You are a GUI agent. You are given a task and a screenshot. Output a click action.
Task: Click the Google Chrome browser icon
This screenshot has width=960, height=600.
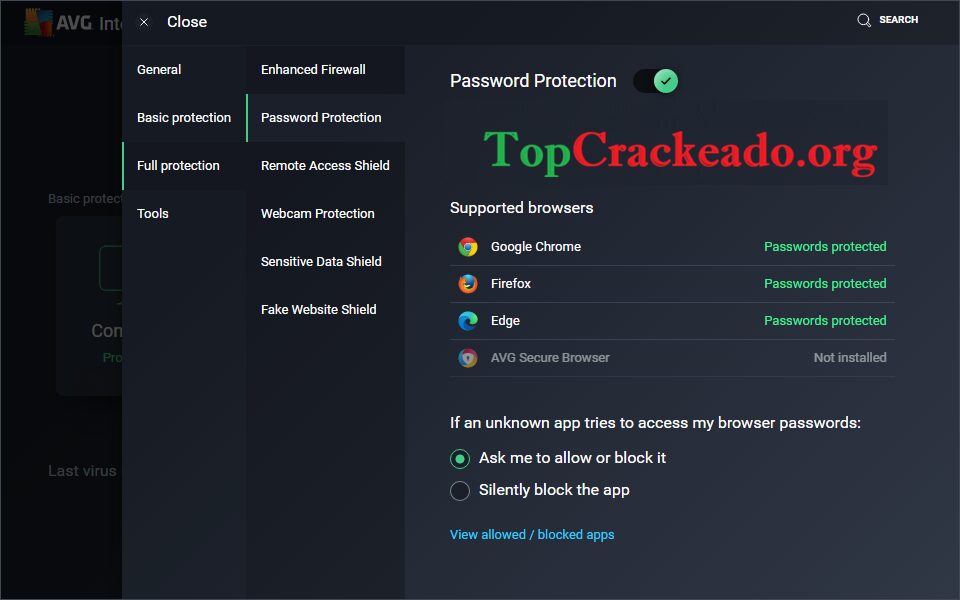tap(467, 246)
